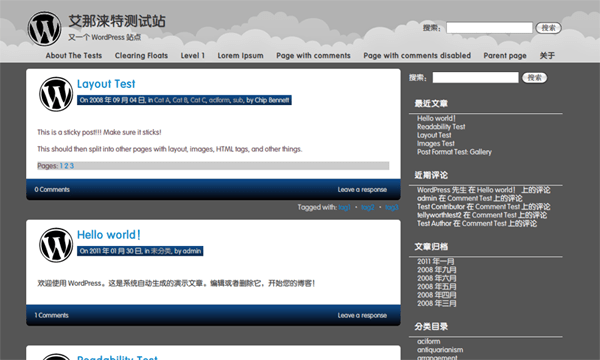600x360 pixels.
Task: Open the About The Tests page
Action: pos(74,55)
